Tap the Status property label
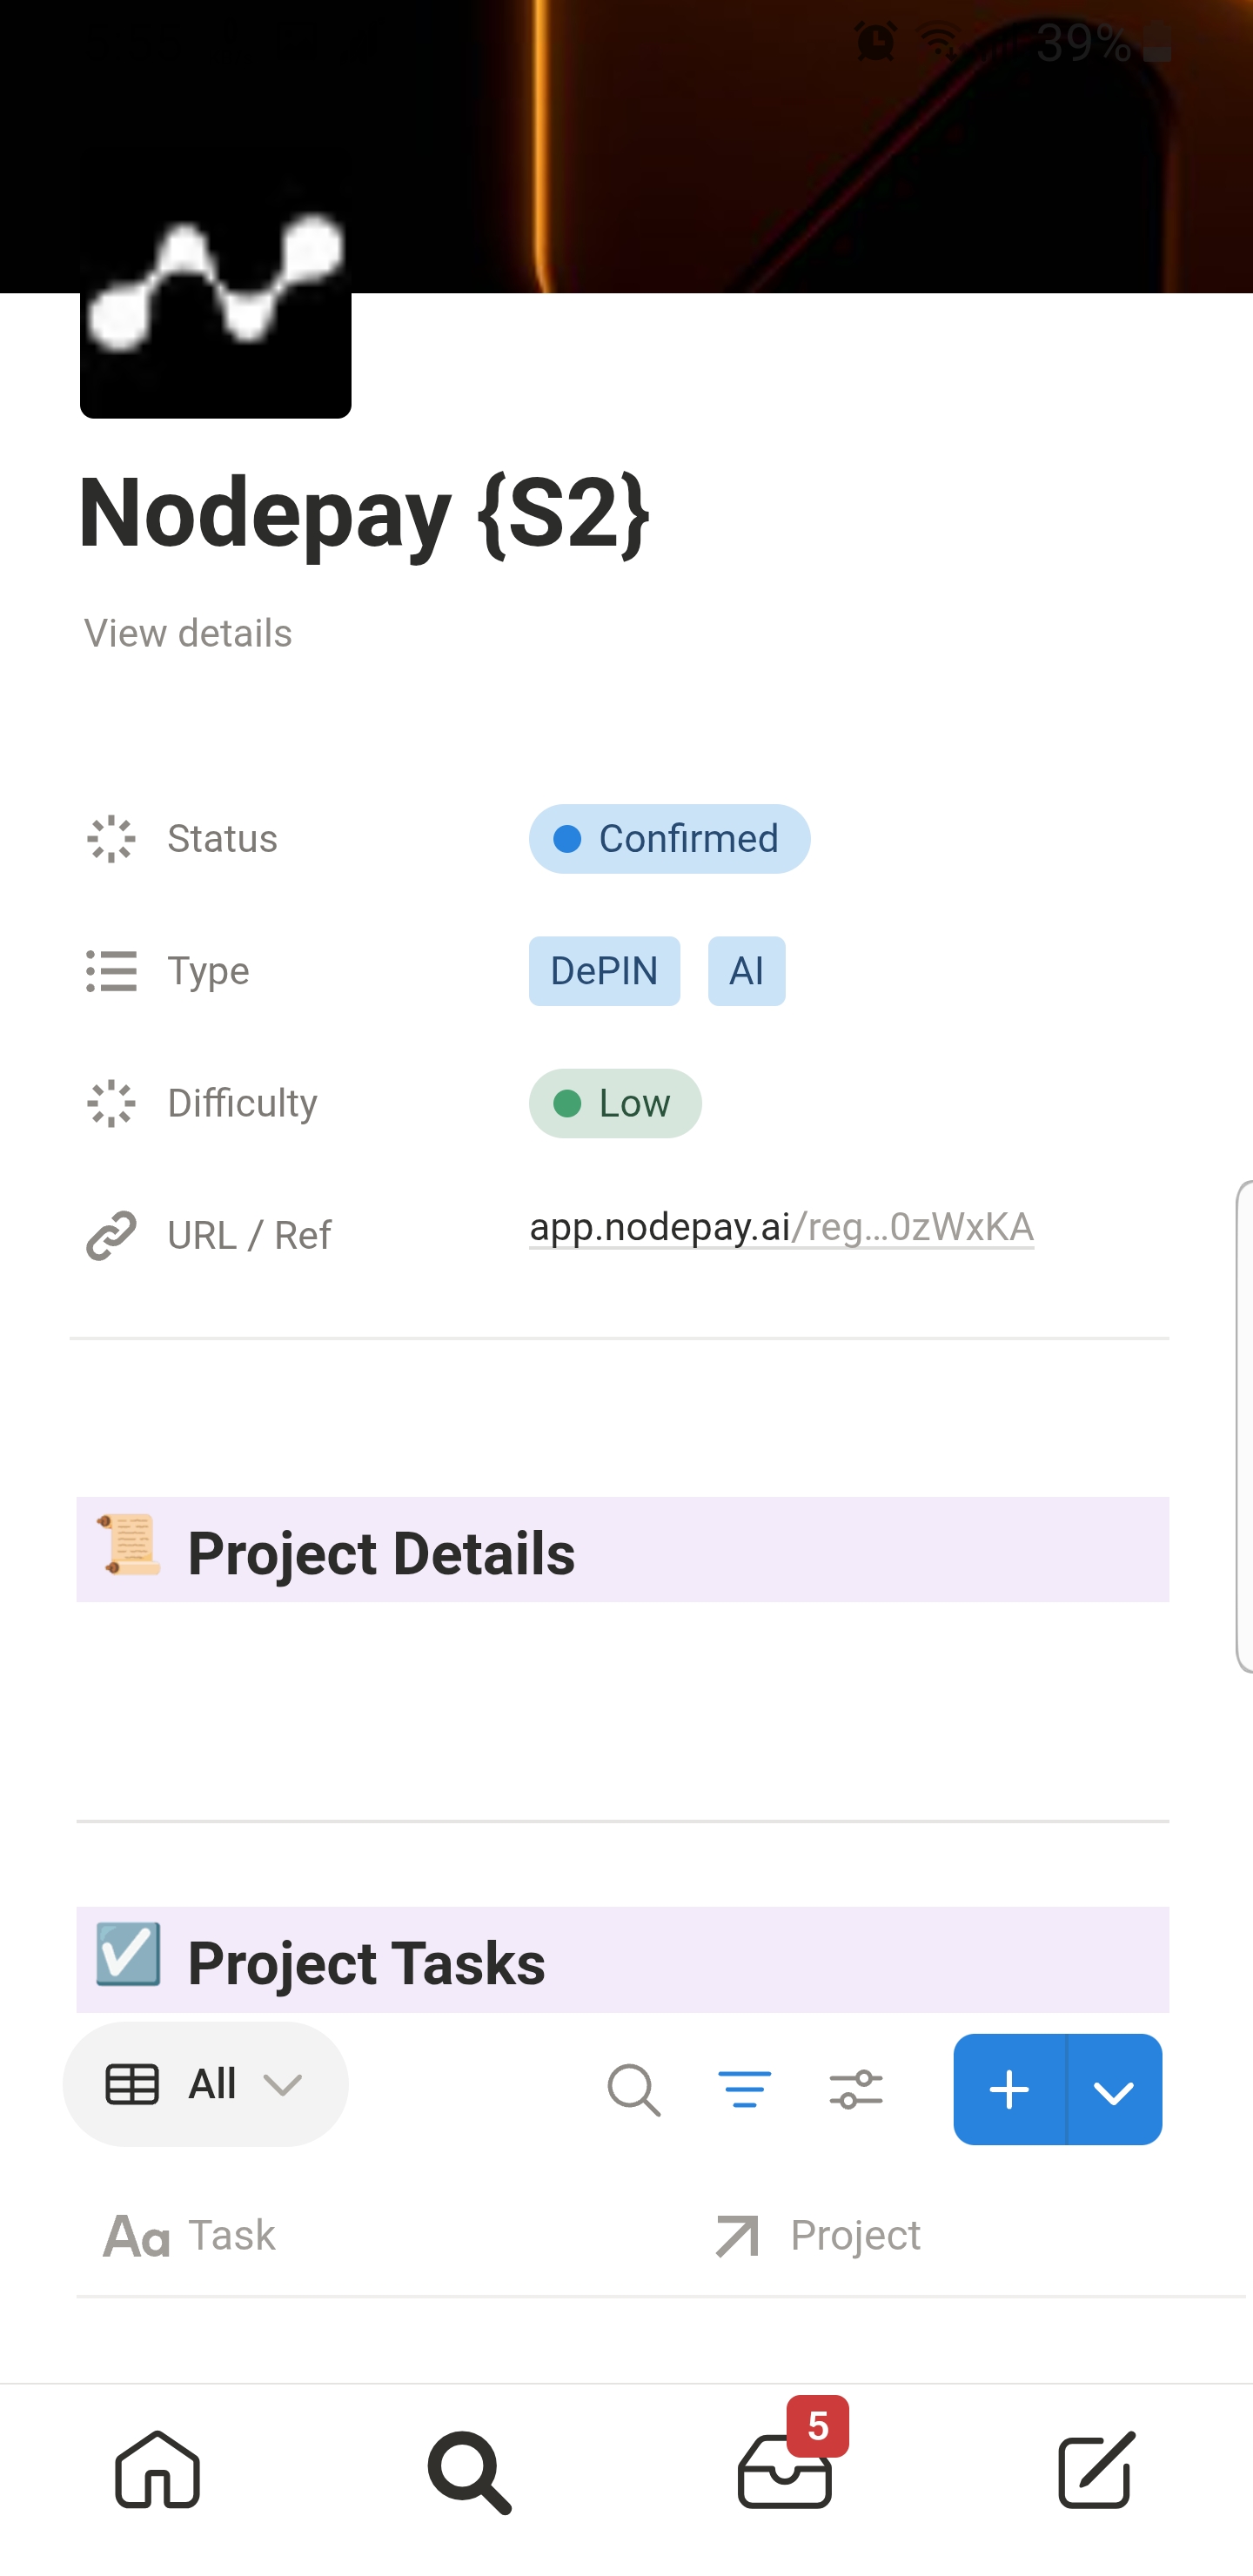 point(222,839)
